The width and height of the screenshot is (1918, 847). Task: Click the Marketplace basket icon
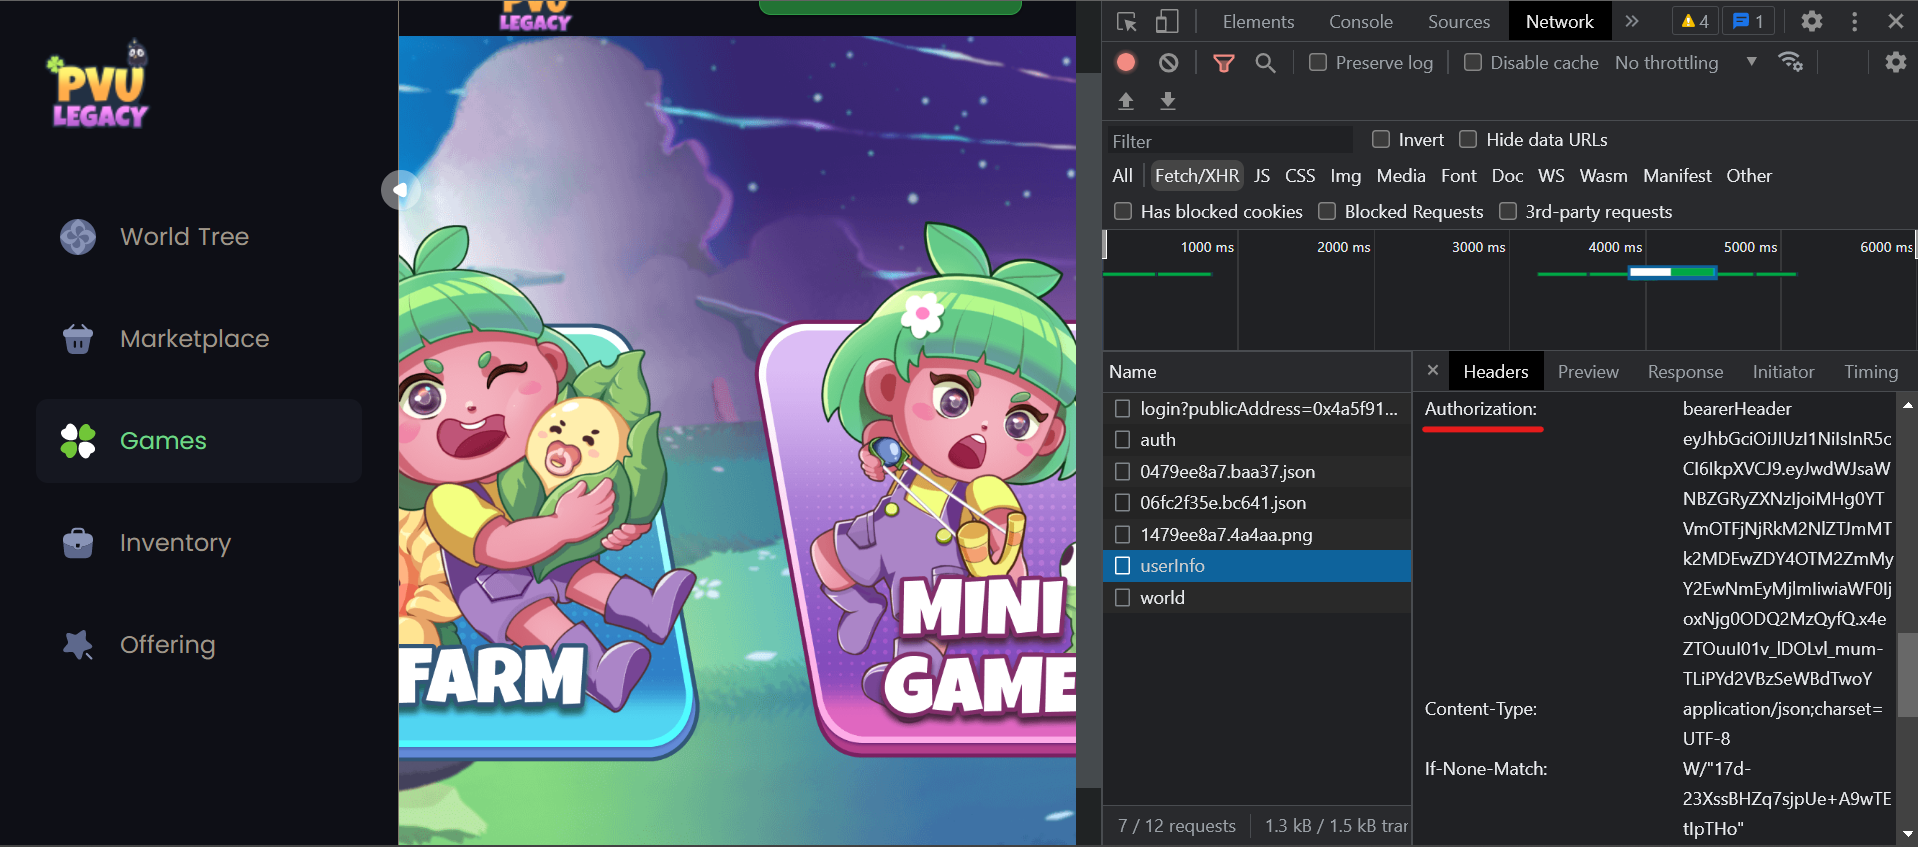(x=78, y=339)
